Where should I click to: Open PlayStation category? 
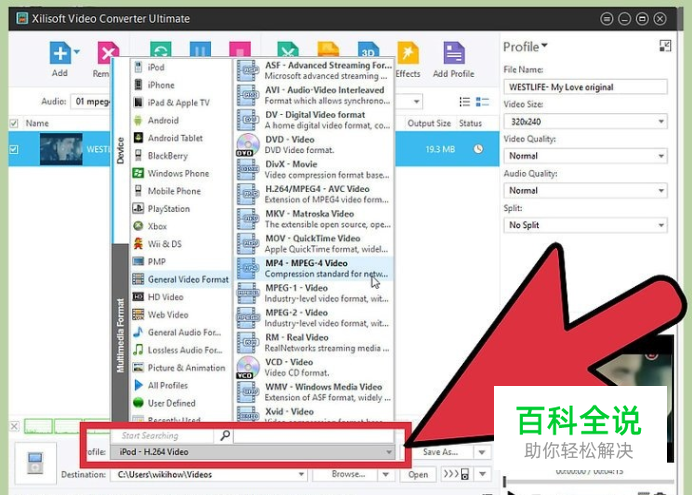point(181,208)
